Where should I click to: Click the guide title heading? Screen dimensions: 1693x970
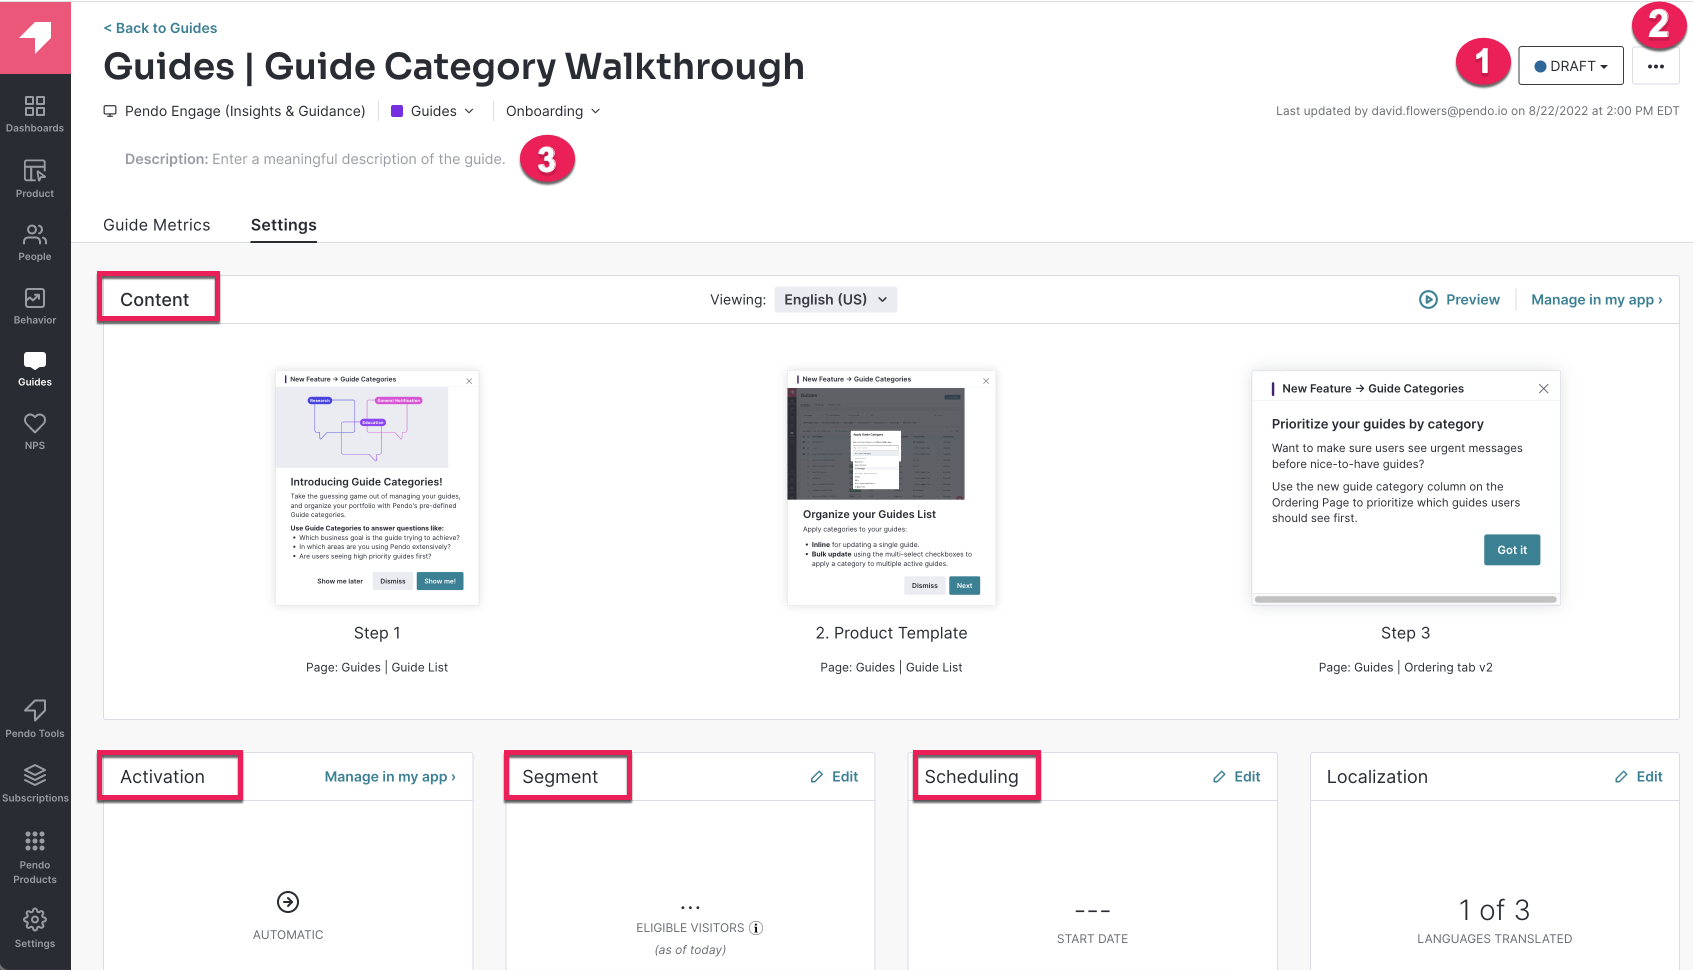(454, 67)
